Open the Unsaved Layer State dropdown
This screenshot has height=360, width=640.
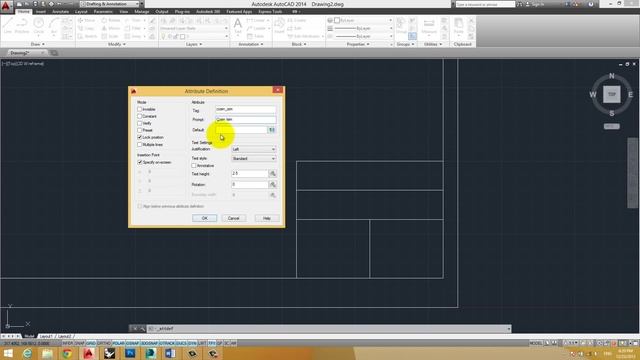[x=193, y=29]
